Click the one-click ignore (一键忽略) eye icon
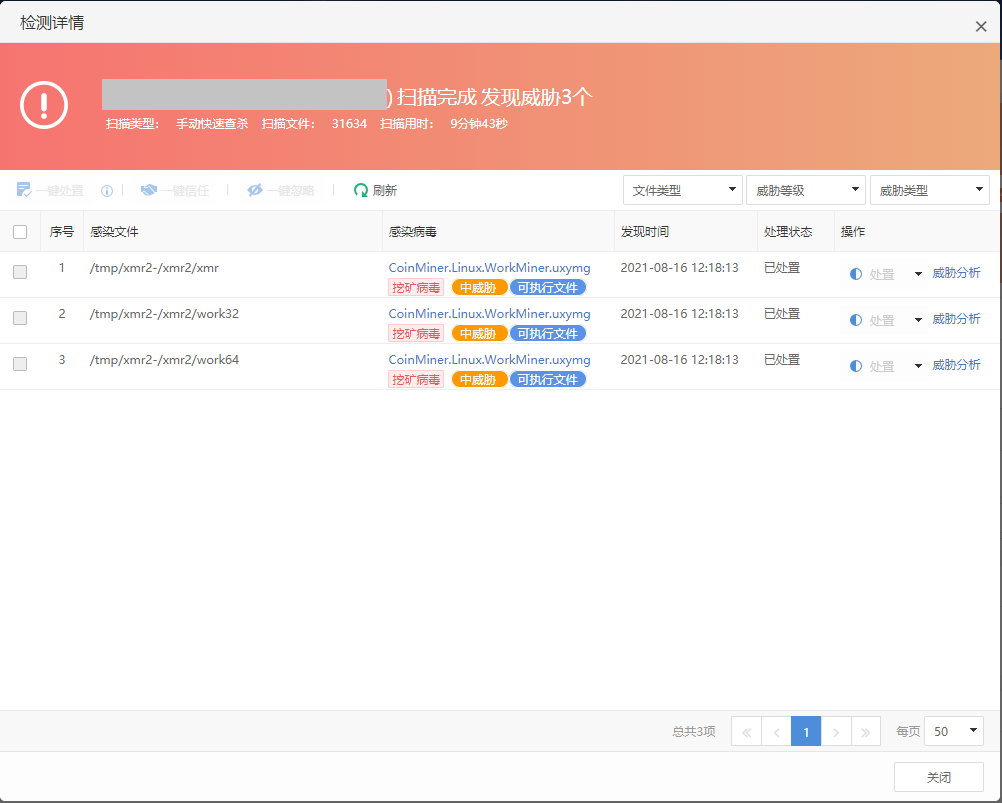The width and height of the screenshot is (1002, 803). pos(255,190)
